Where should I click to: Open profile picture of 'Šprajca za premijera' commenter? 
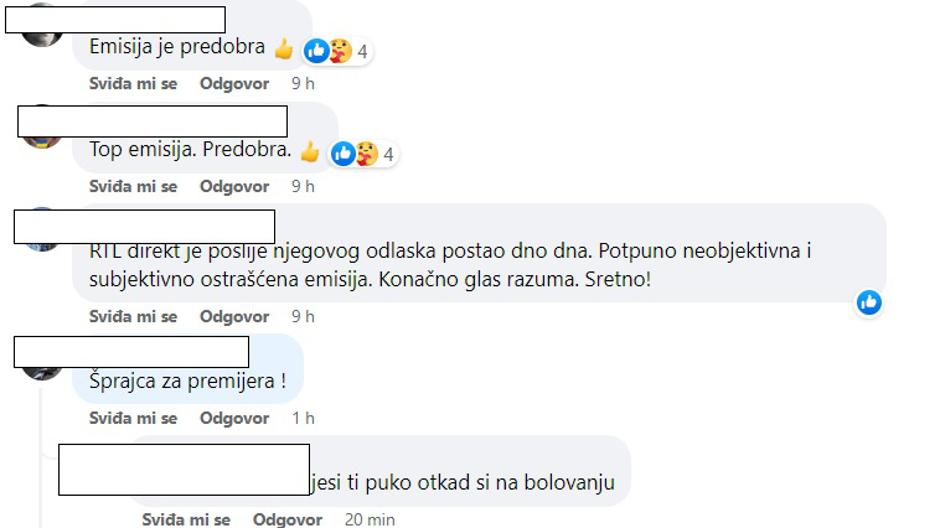(x=41, y=372)
